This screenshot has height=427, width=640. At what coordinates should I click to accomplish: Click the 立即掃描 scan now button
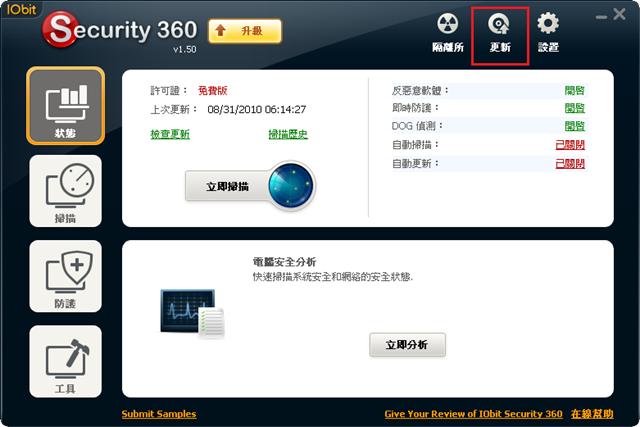[227, 187]
